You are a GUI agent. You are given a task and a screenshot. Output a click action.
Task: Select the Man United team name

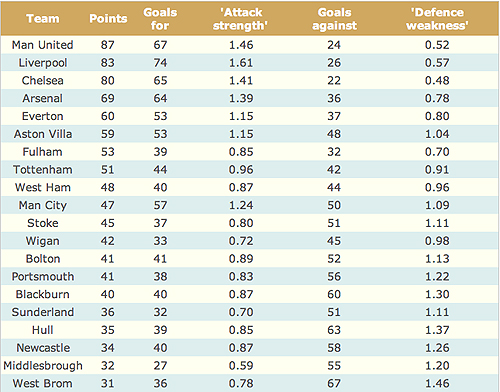[x=43, y=45]
